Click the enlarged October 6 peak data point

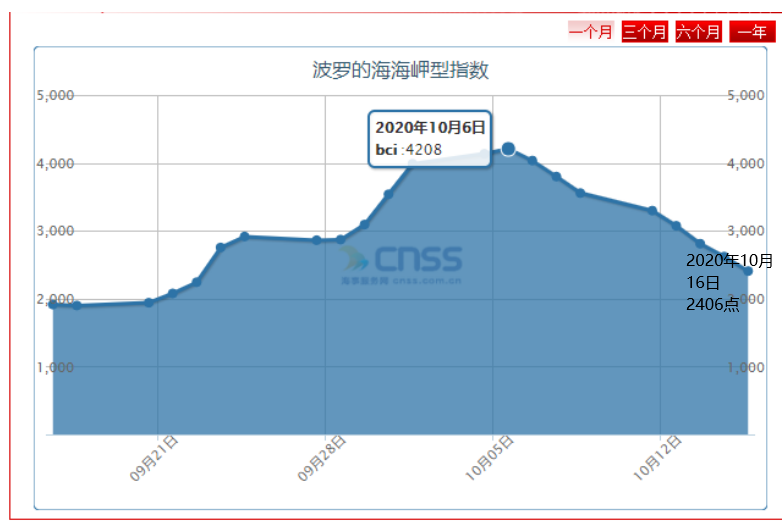point(508,149)
